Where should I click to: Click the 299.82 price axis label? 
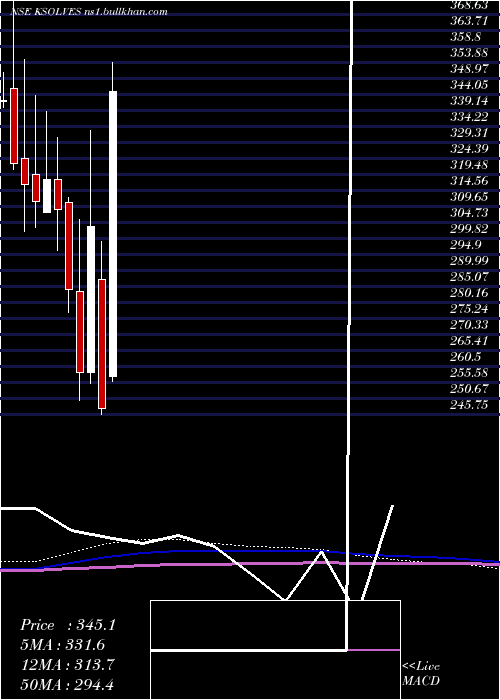pyautogui.click(x=469, y=229)
